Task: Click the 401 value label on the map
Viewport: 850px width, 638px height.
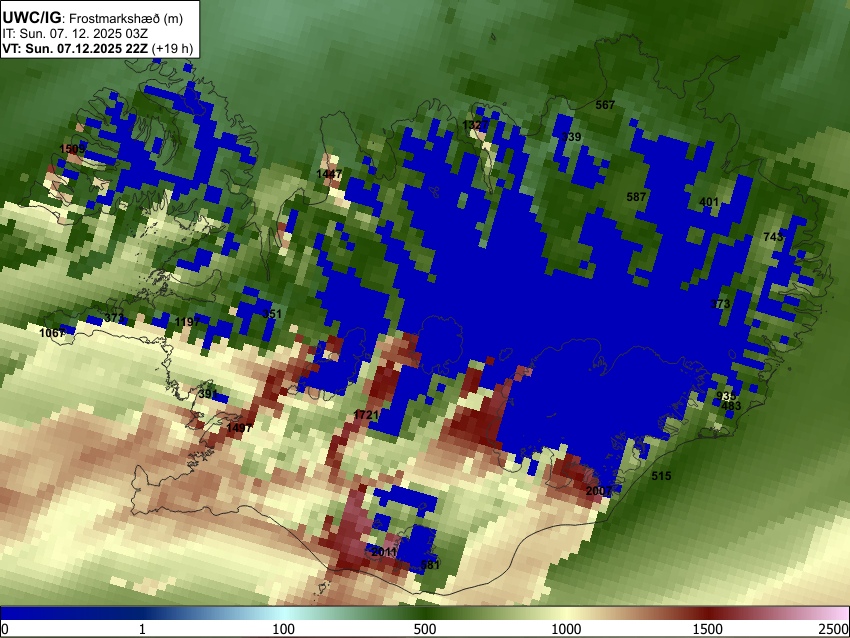Action: pos(709,202)
